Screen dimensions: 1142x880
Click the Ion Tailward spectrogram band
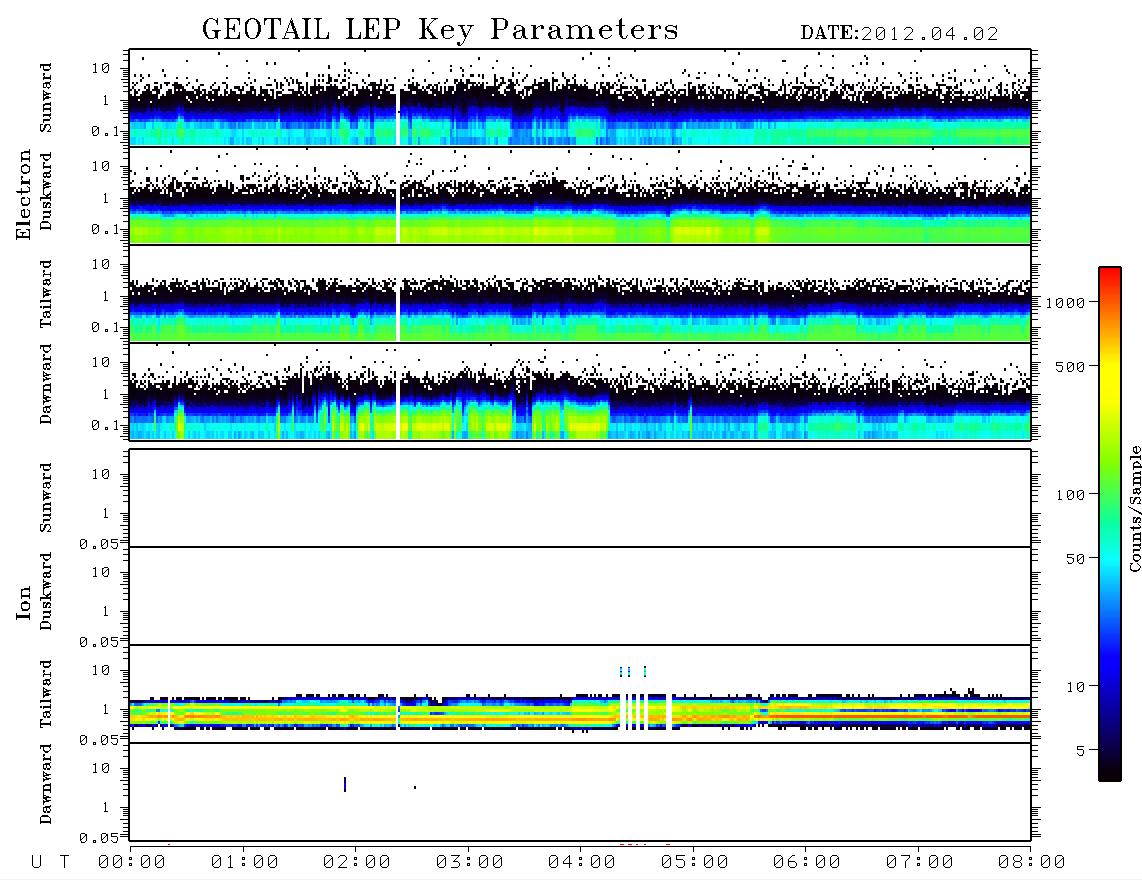(580, 712)
